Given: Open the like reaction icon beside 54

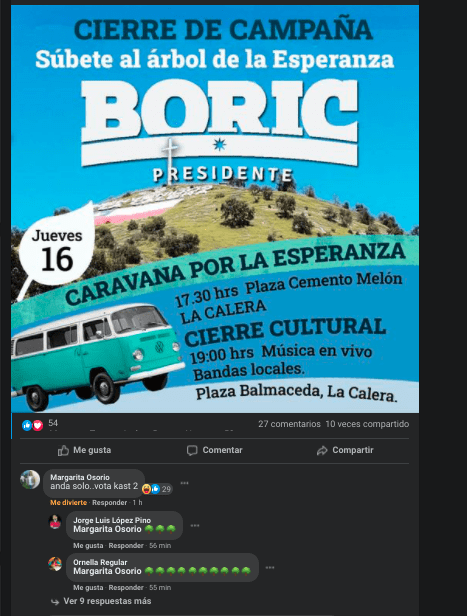Looking at the screenshot, I should 27,425.
